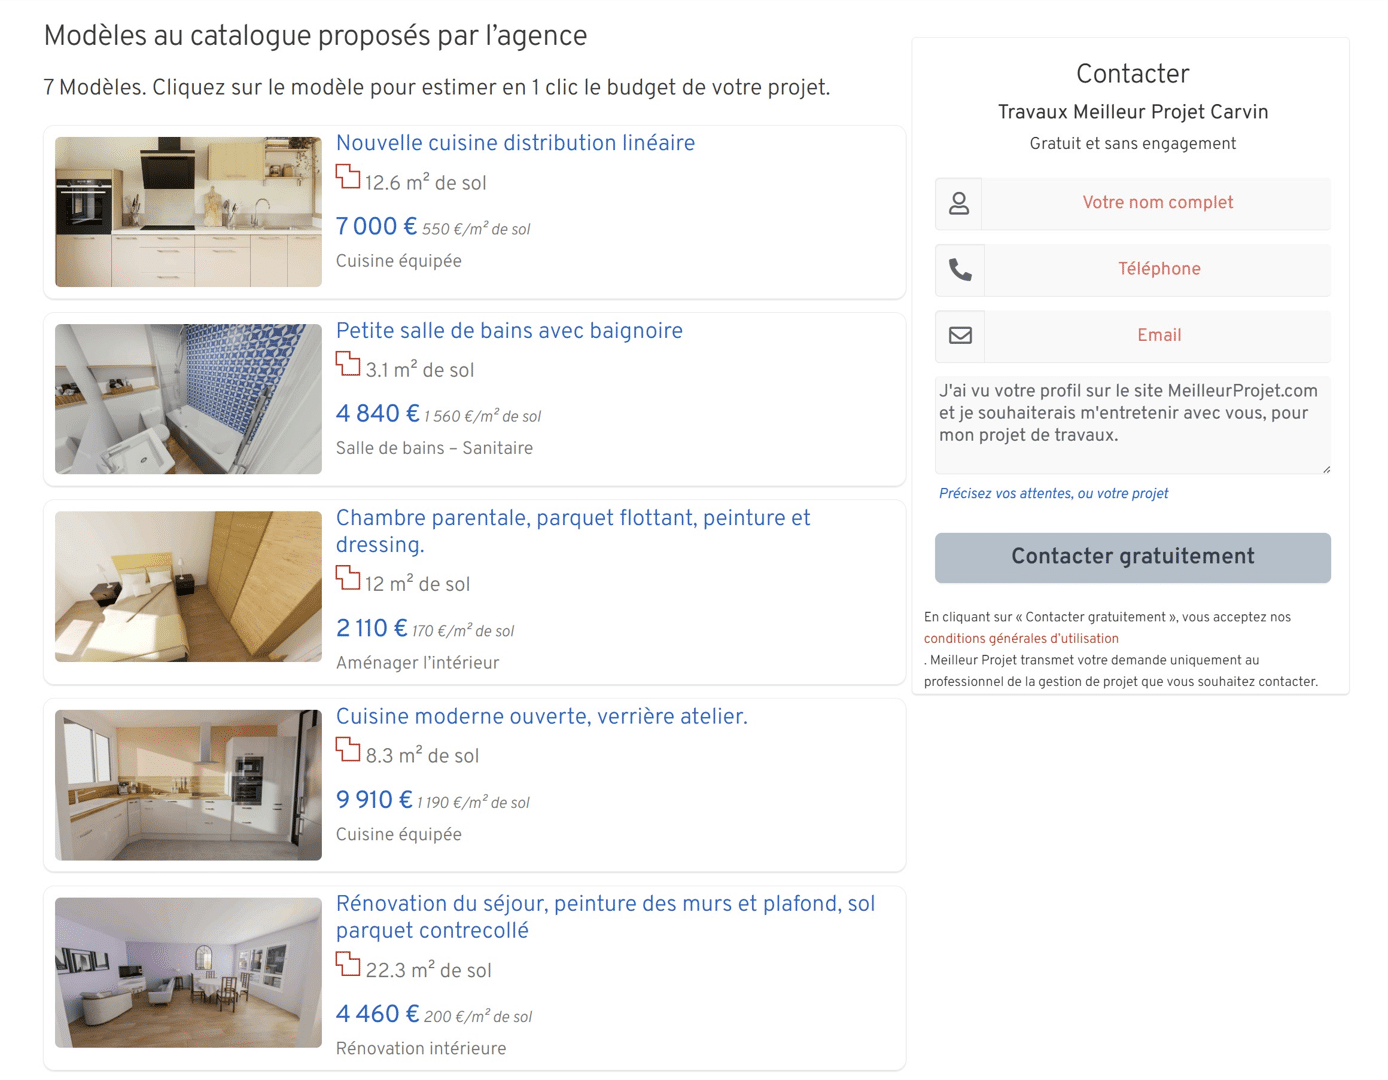Image resolution: width=1388 pixels, height=1080 pixels.
Task: Open Cuisine moderne ouverte, verrière atelier
Action: click(541, 717)
